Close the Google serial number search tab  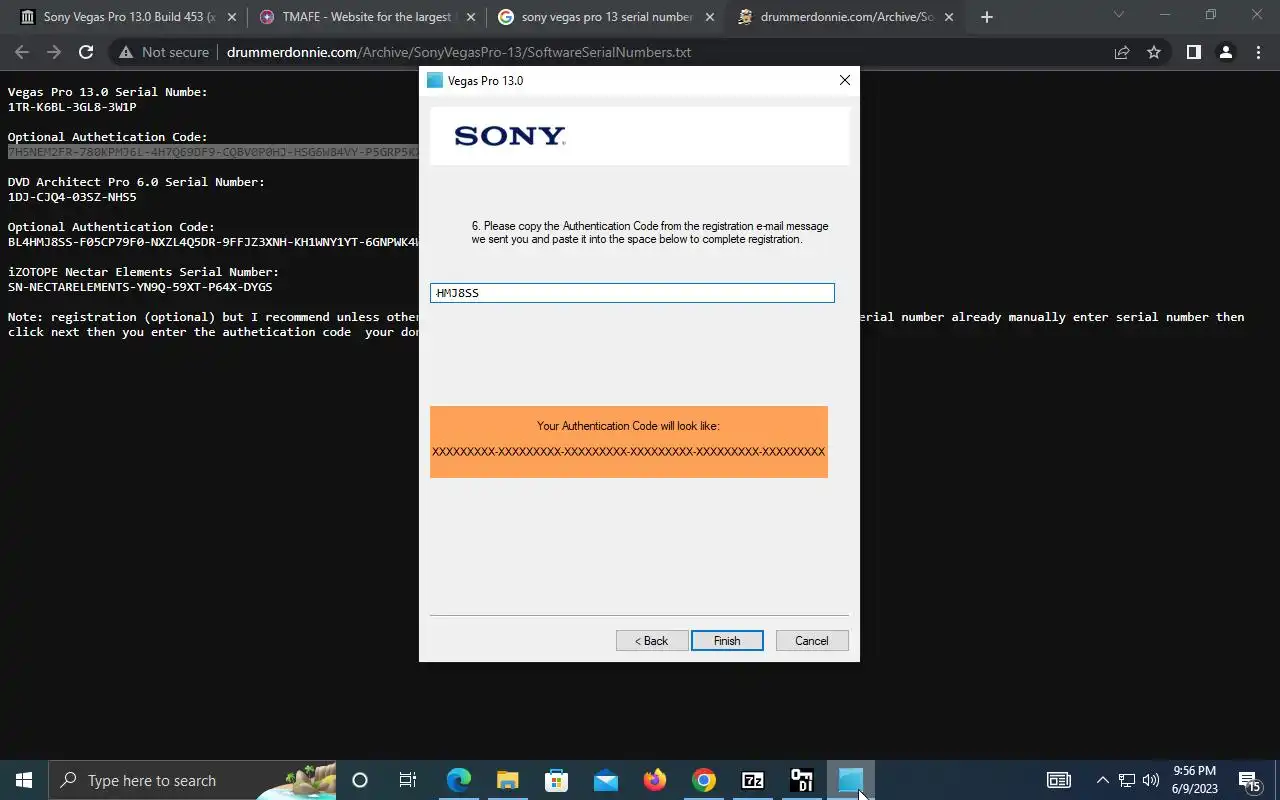[710, 17]
